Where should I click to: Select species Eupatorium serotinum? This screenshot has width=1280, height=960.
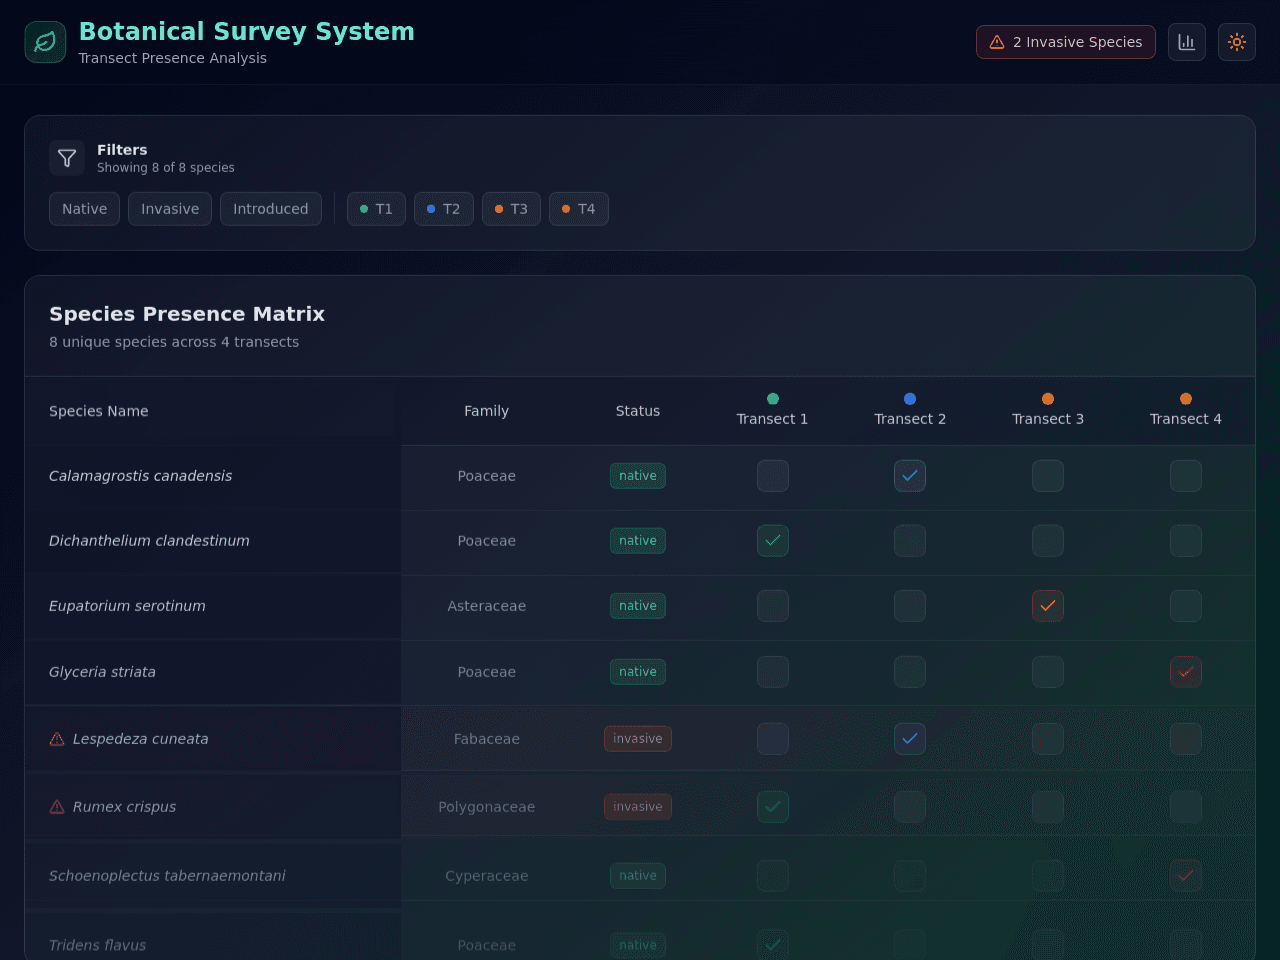[128, 606]
